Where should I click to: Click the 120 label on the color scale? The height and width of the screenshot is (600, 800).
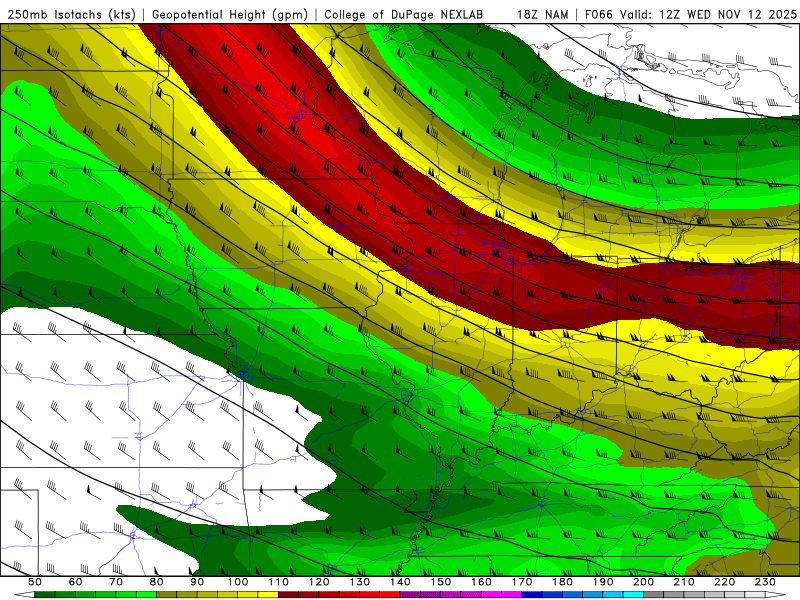(319, 582)
